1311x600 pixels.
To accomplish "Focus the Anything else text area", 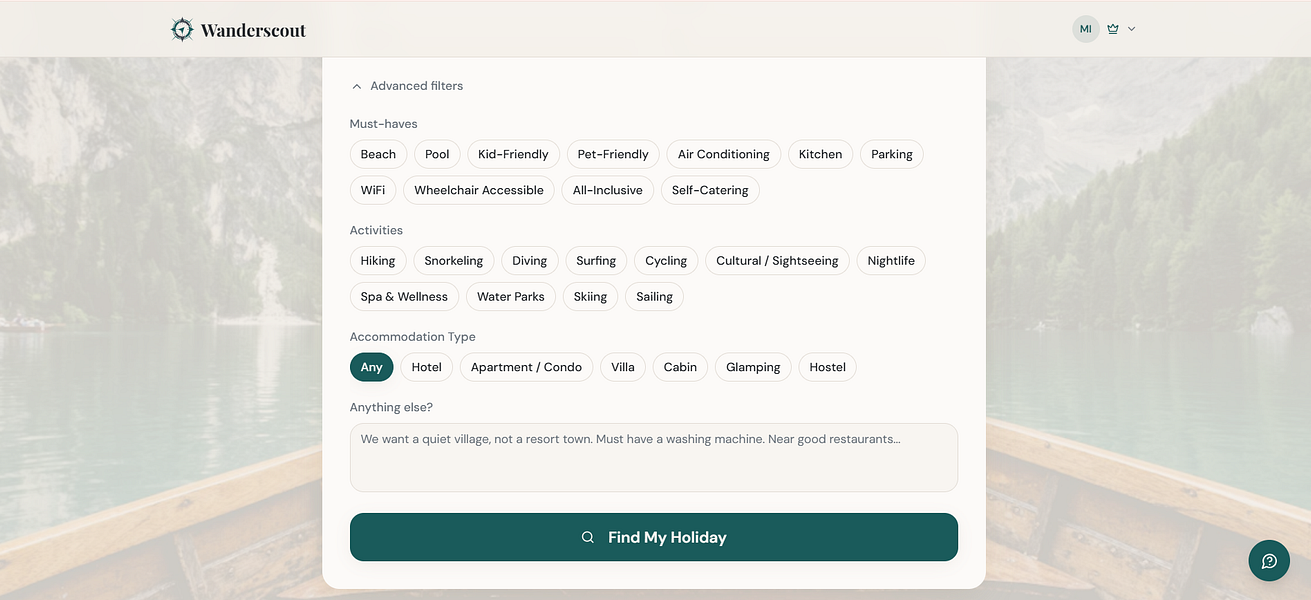I will (654, 457).
